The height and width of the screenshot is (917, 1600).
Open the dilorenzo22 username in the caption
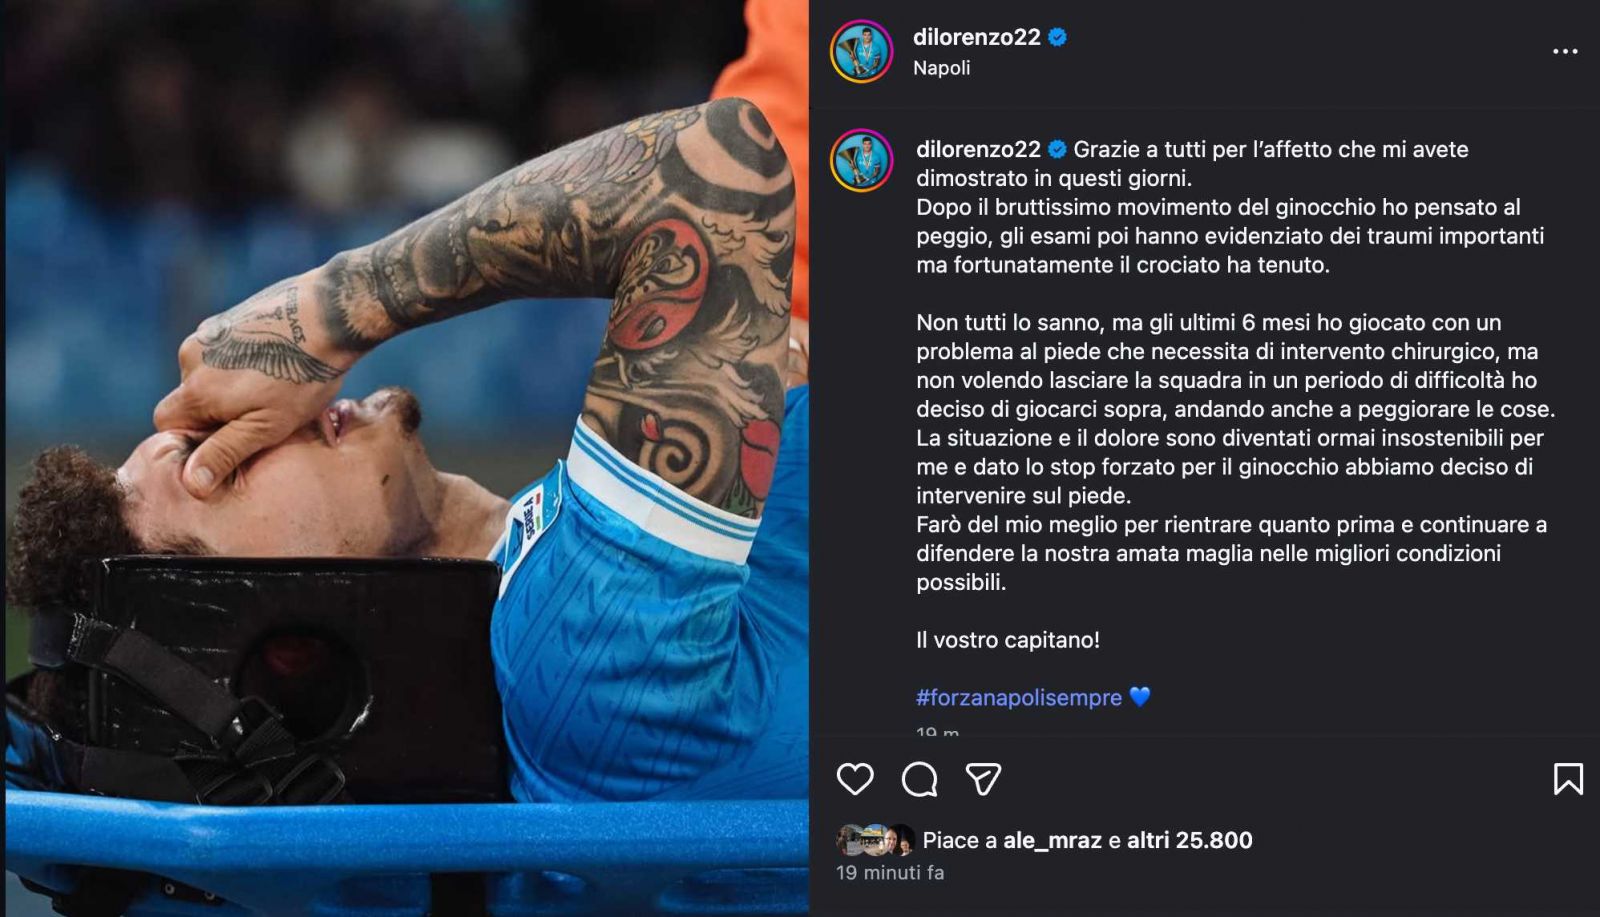coord(978,149)
